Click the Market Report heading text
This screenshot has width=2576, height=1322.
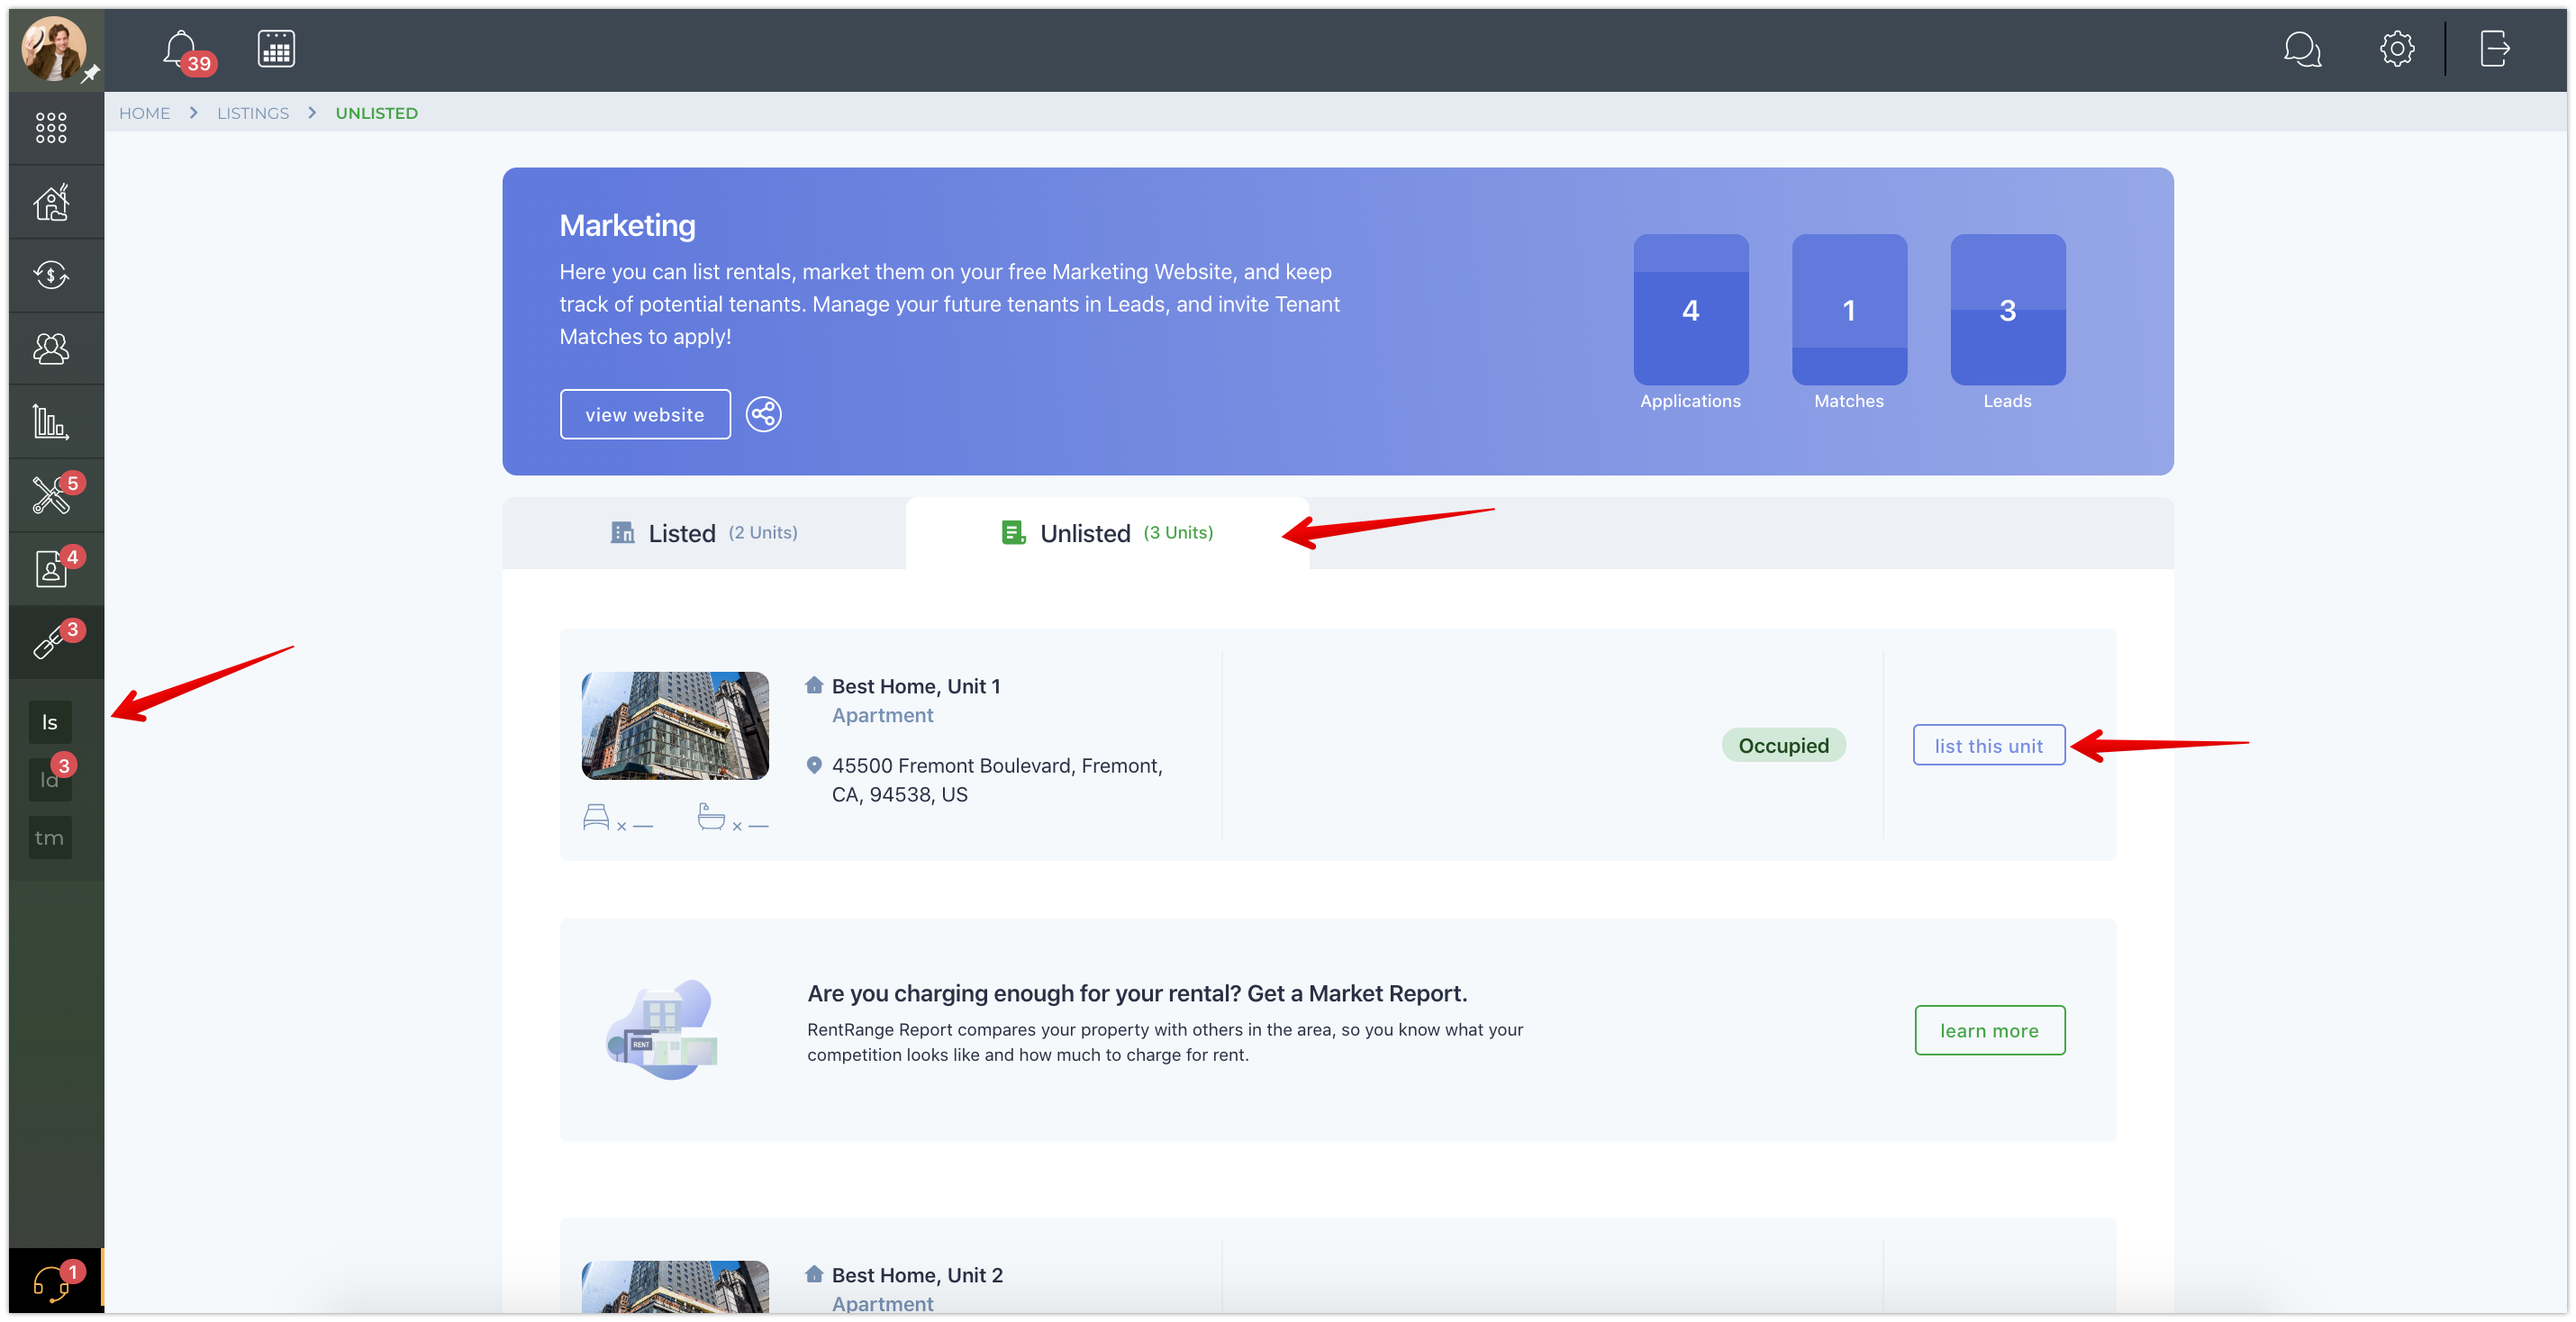click(1137, 993)
